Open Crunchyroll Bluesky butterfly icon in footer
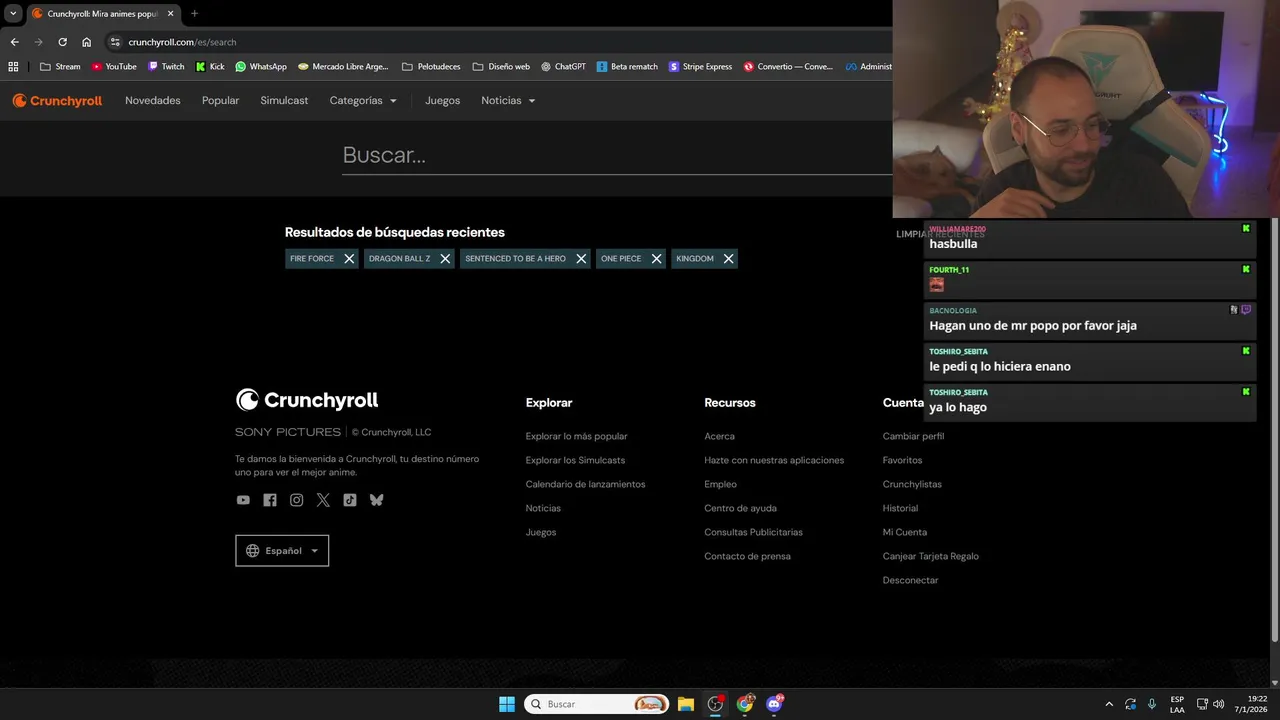The width and height of the screenshot is (1280, 720). pos(376,500)
